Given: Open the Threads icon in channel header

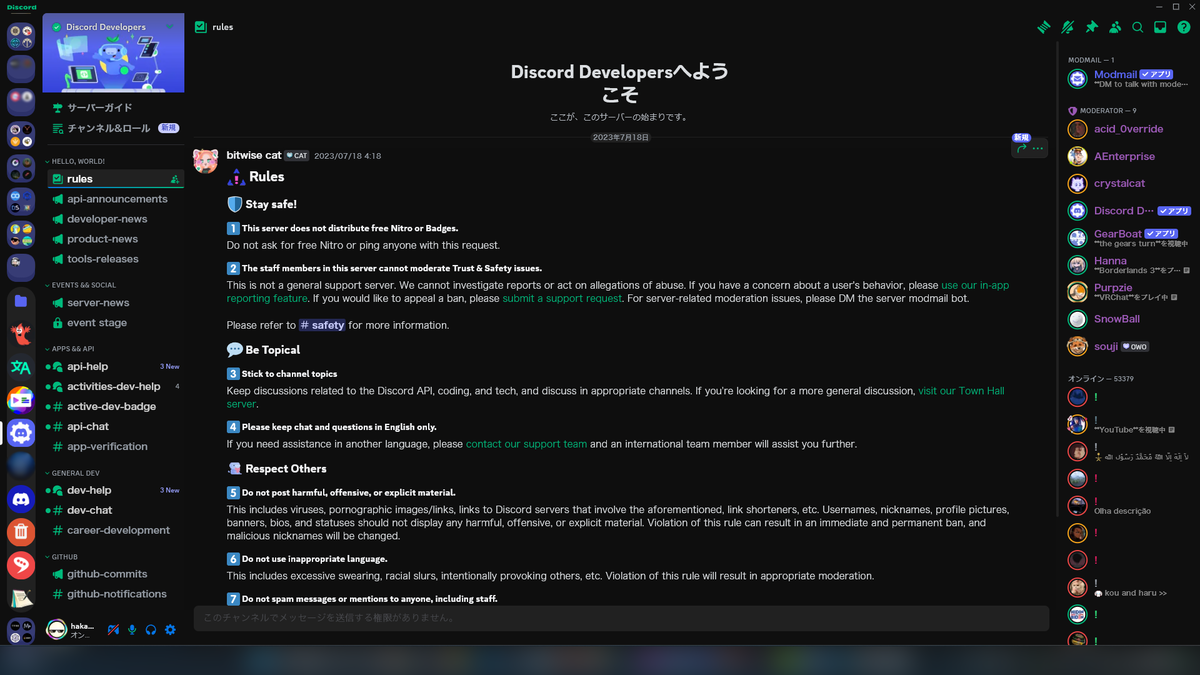Looking at the screenshot, I should point(1044,27).
